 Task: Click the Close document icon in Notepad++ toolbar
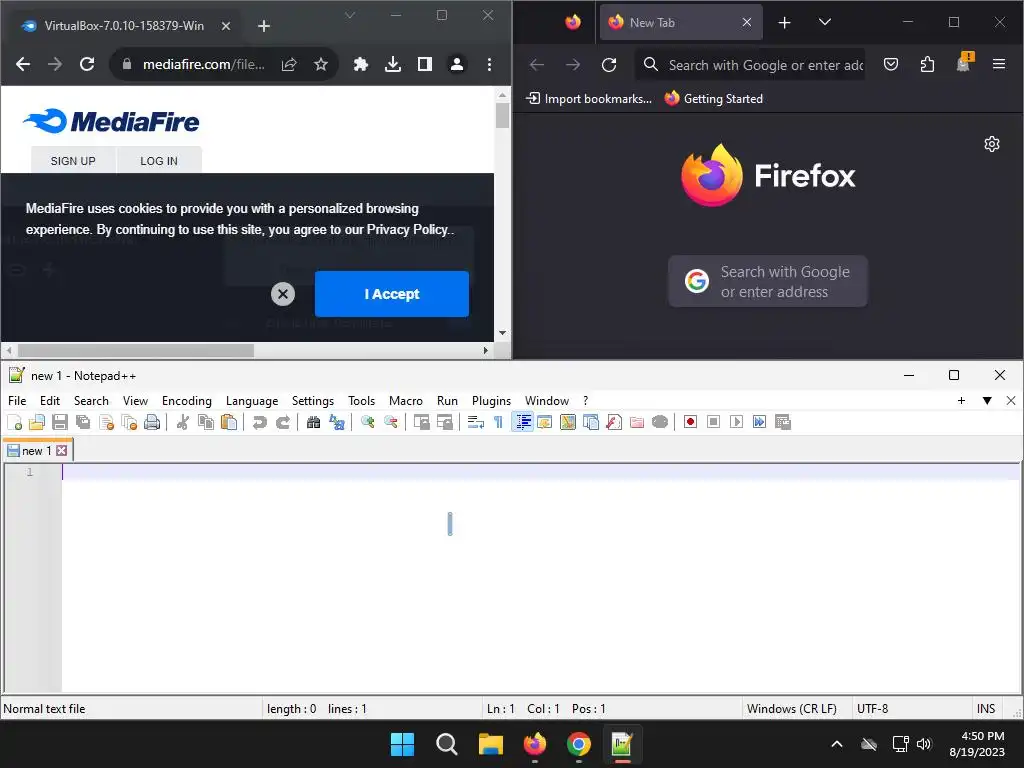106,422
